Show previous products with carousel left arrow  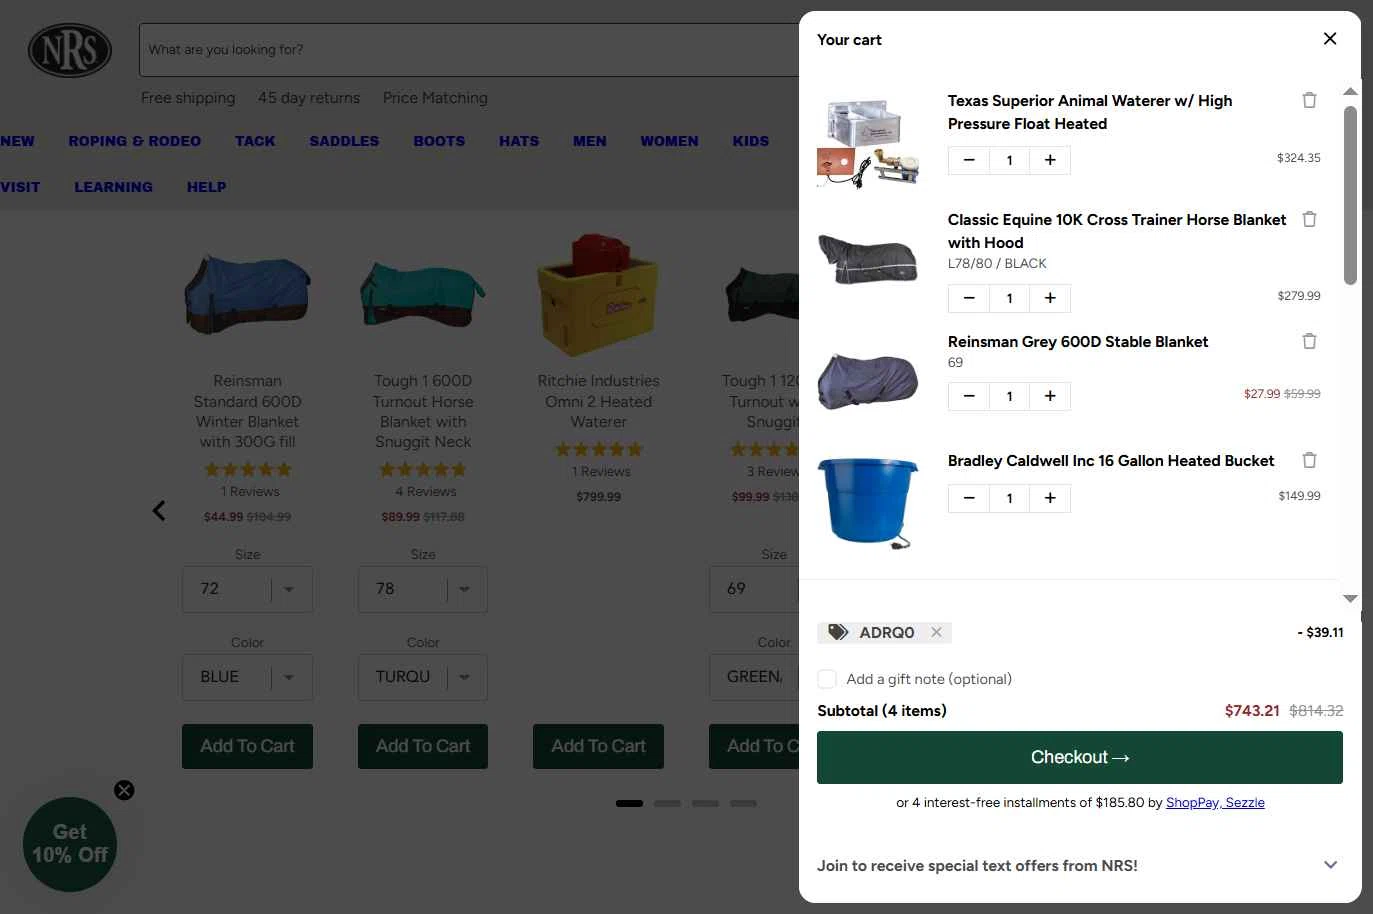[159, 511]
